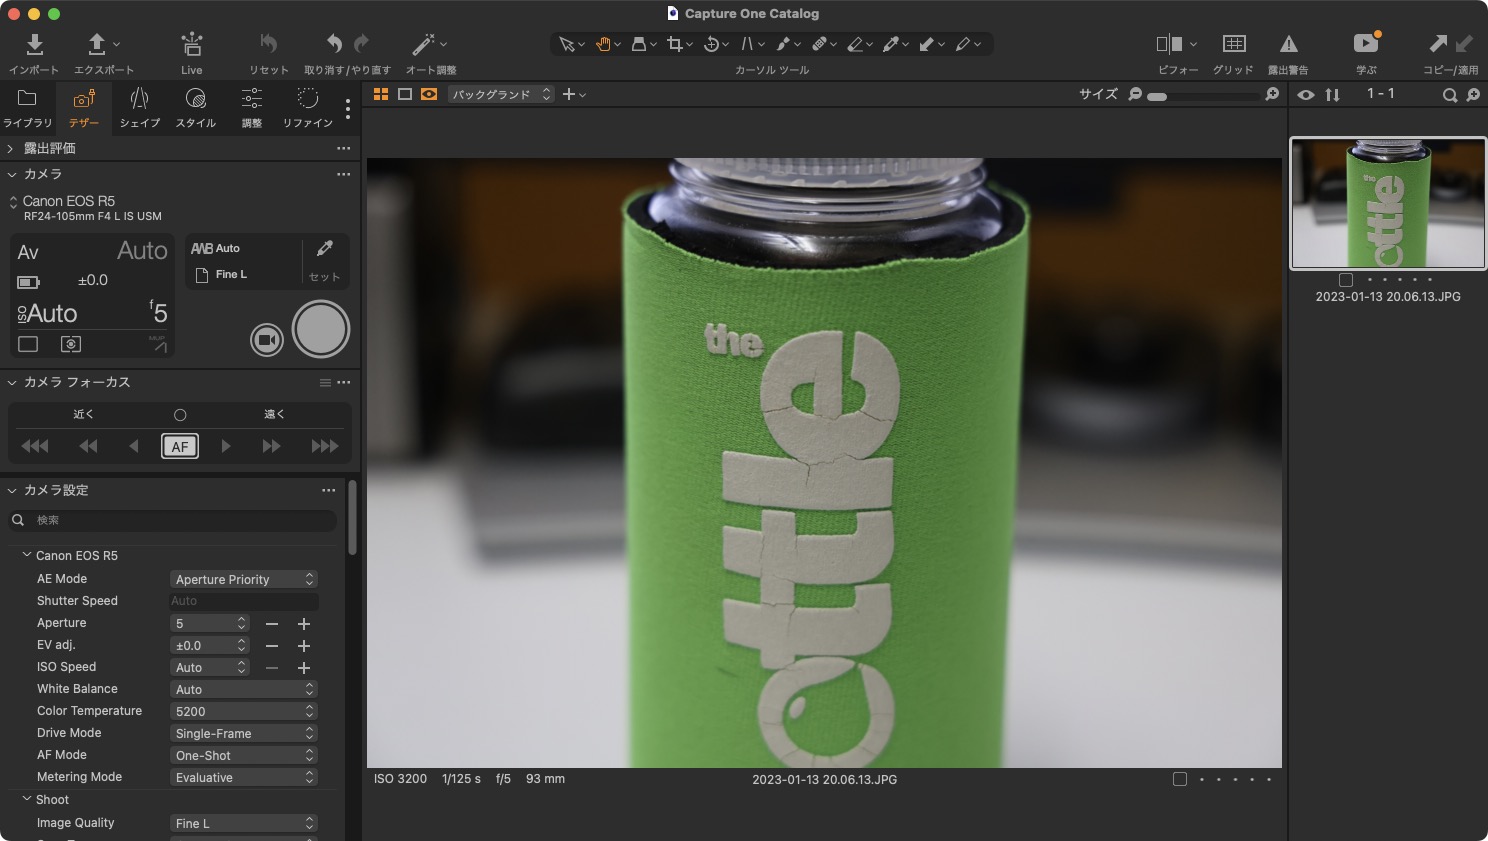Viewport: 1488px width, 841px height.
Task: Switch viewer to multi-view grid icon
Action: 381,94
